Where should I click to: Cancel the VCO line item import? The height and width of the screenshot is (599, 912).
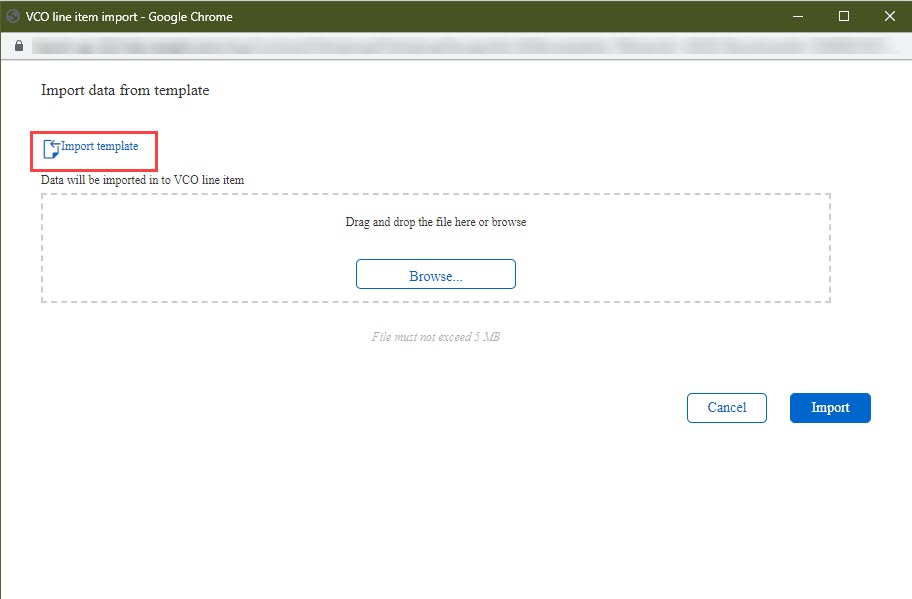tap(726, 408)
